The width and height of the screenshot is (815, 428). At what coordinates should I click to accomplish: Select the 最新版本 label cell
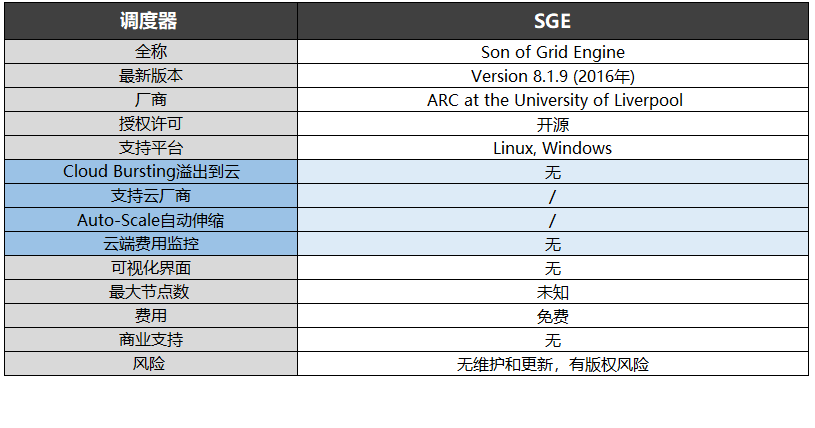150,76
